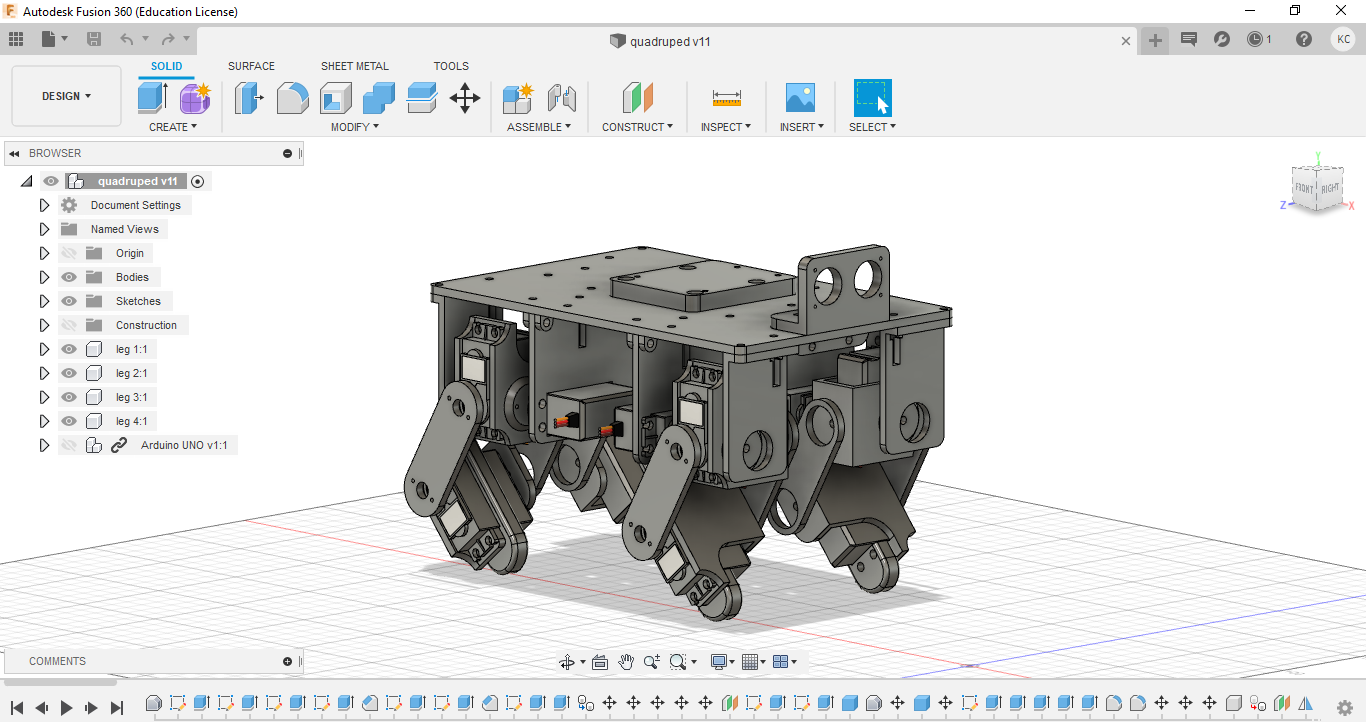1366x722 pixels.
Task: Open Display Settings in the view bar
Action: click(719, 661)
